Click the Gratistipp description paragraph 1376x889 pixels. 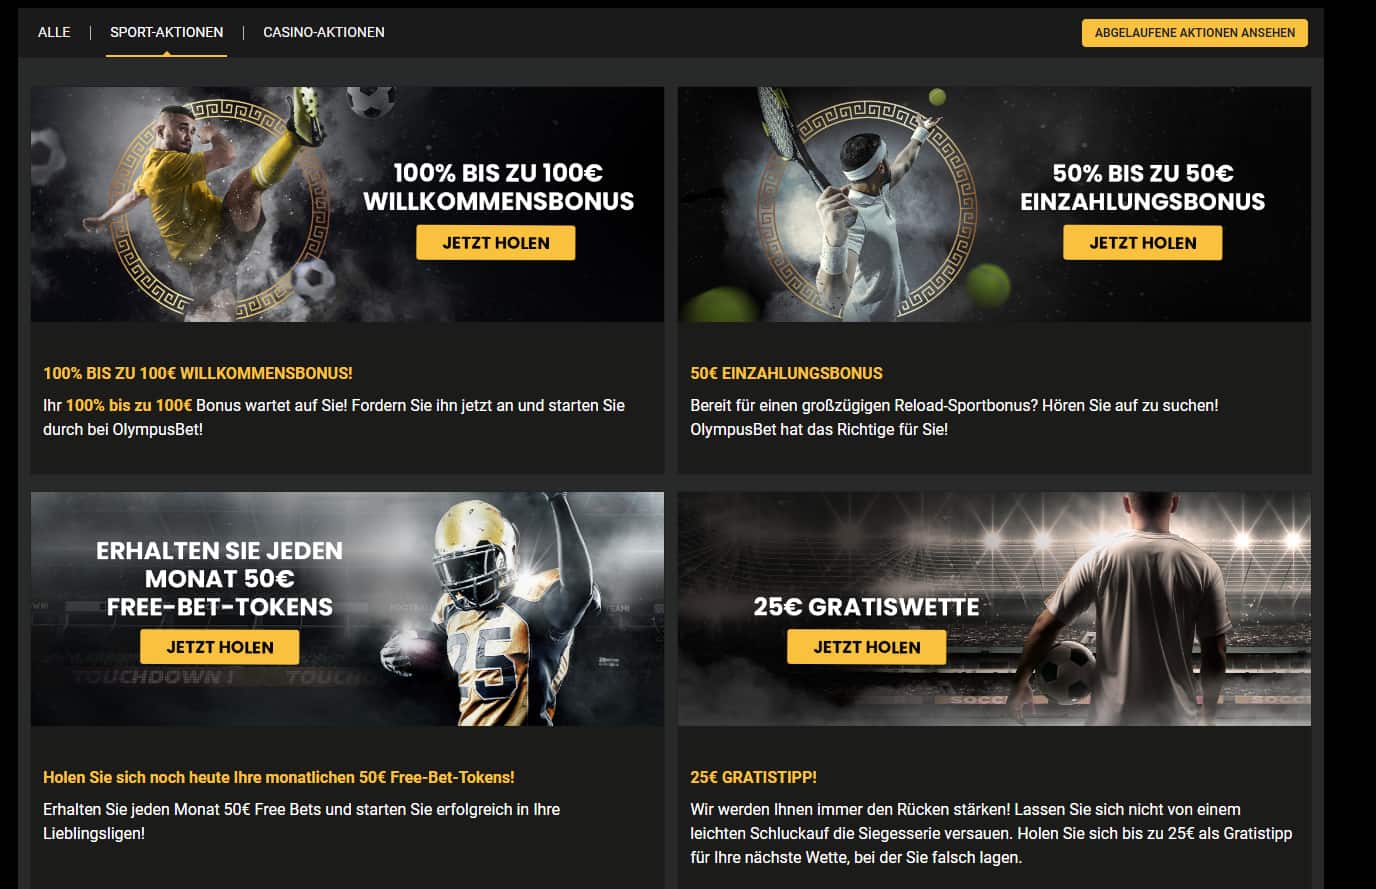tap(991, 833)
